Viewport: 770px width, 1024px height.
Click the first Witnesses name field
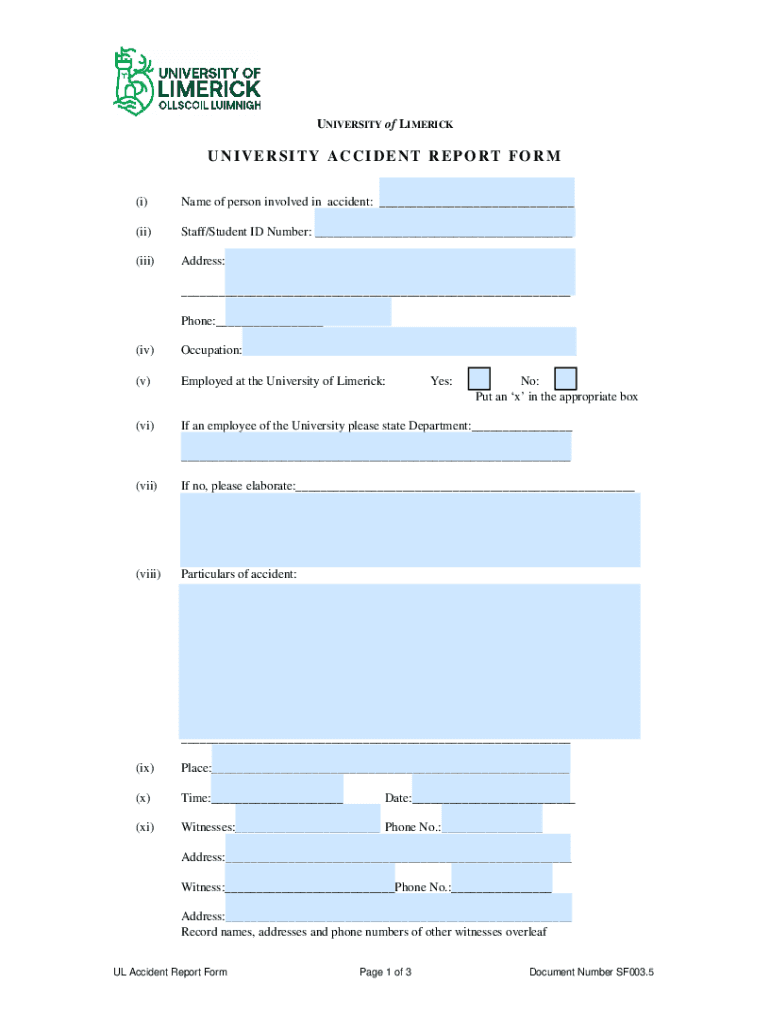click(x=307, y=819)
